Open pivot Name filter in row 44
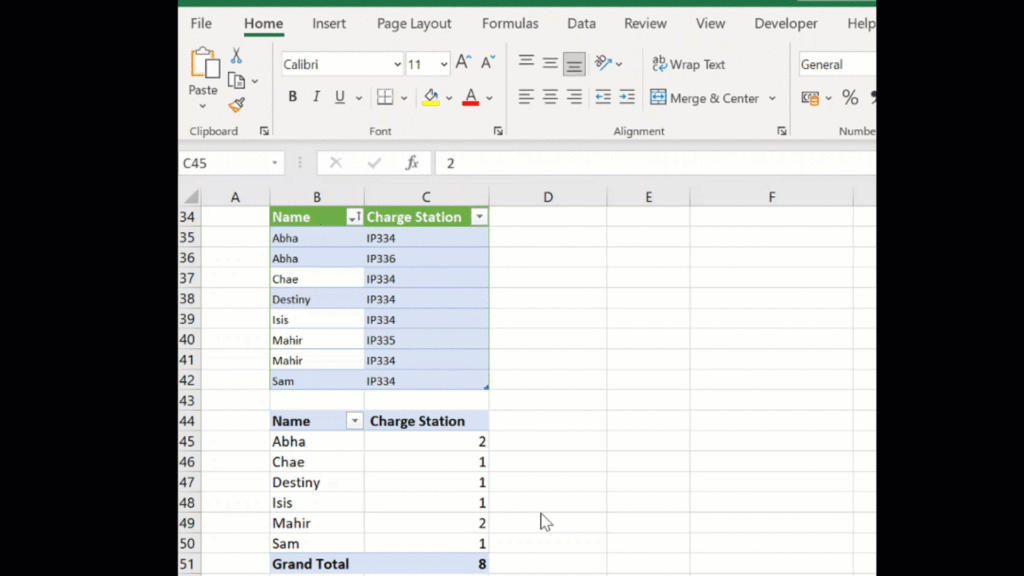 point(354,421)
